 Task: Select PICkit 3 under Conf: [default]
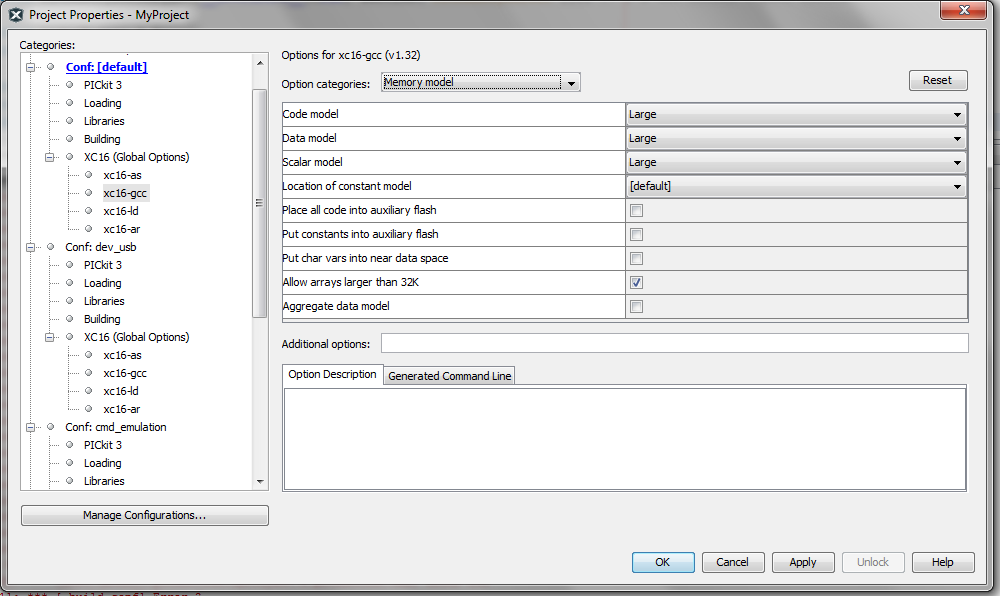pyautogui.click(x=103, y=85)
